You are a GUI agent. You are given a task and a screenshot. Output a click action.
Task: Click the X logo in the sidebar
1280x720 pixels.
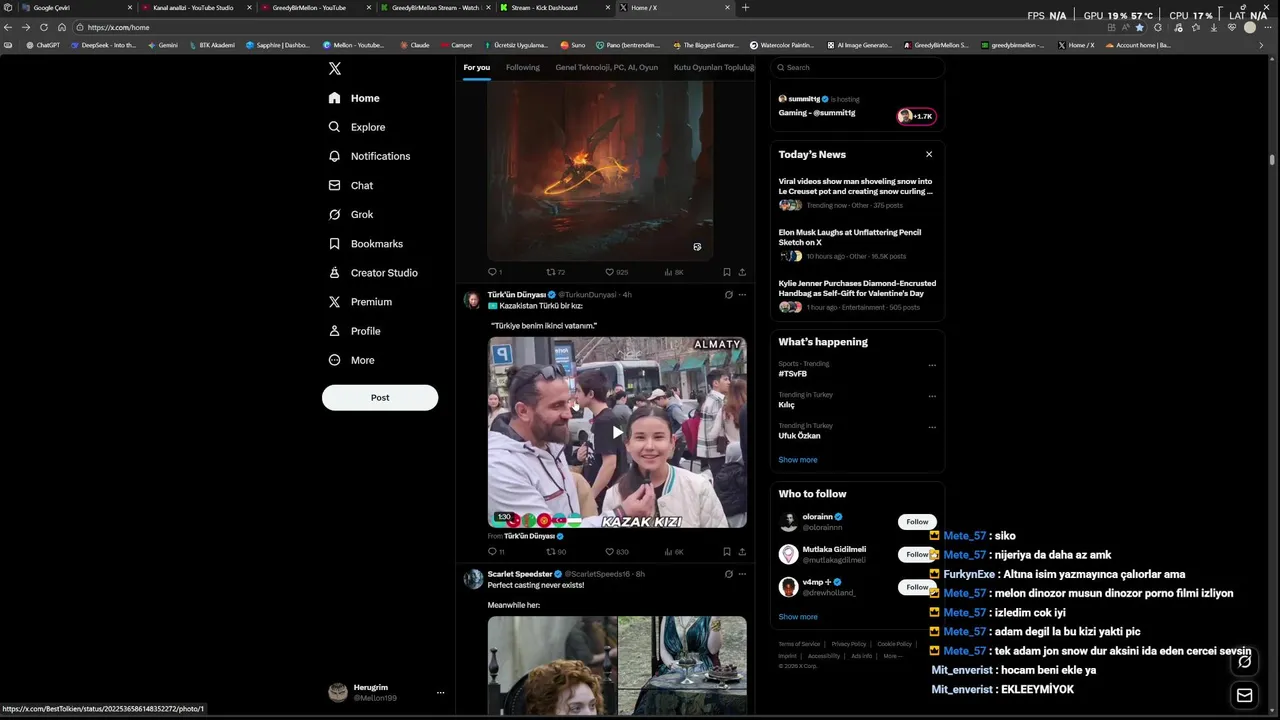point(335,68)
